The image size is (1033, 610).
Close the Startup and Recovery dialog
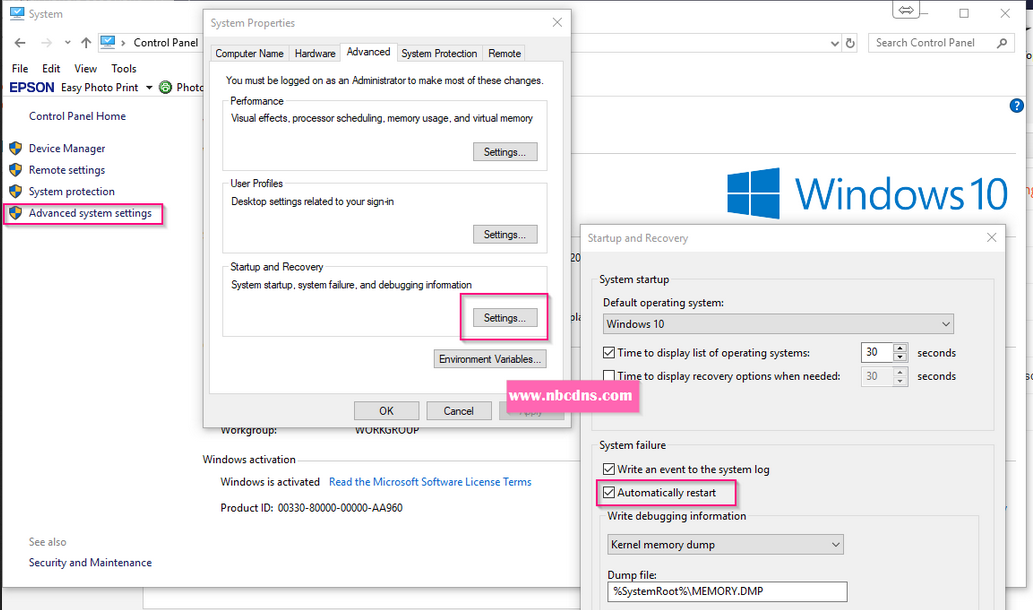tap(991, 237)
